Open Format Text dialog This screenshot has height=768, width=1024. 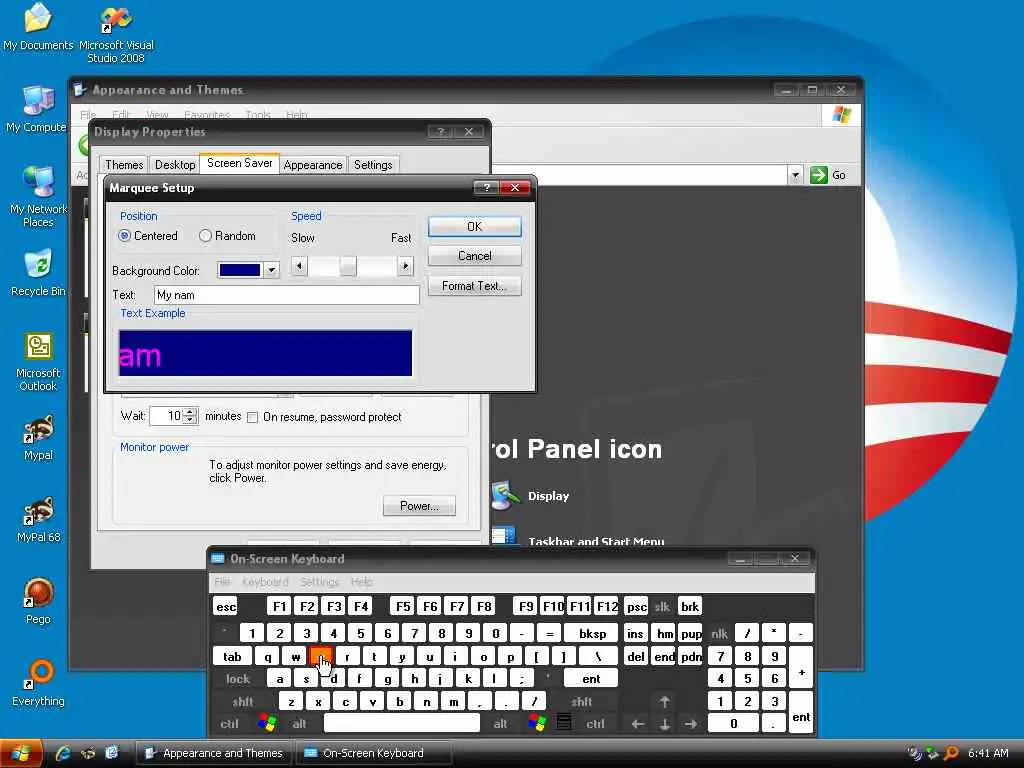tap(475, 285)
